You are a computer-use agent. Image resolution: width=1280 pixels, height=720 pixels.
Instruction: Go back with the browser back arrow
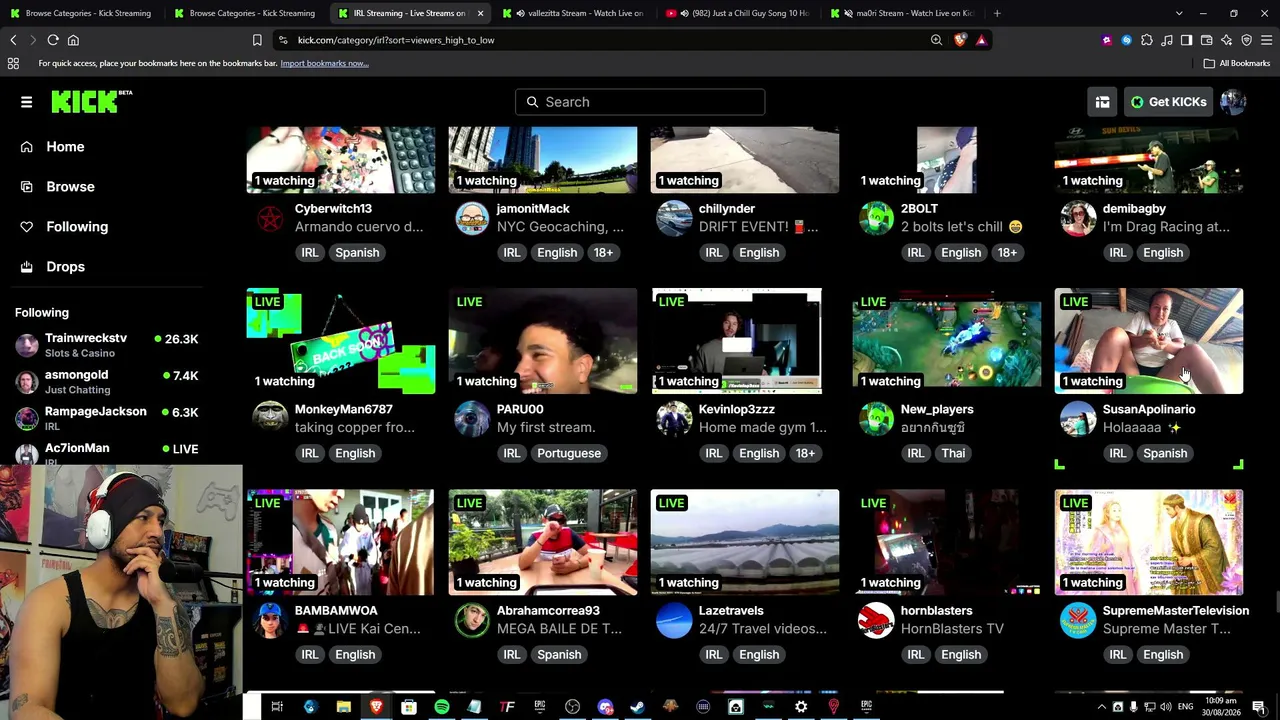click(x=13, y=40)
